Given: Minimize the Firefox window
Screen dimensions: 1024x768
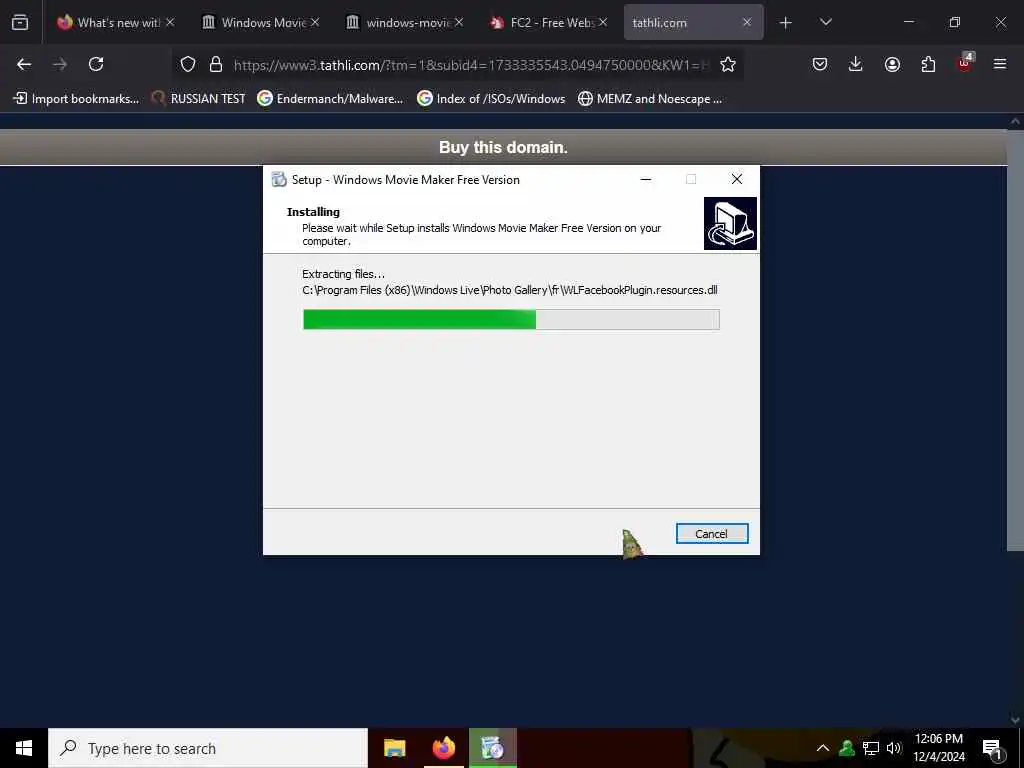Looking at the screenshot, I should (x=909, y=22).
